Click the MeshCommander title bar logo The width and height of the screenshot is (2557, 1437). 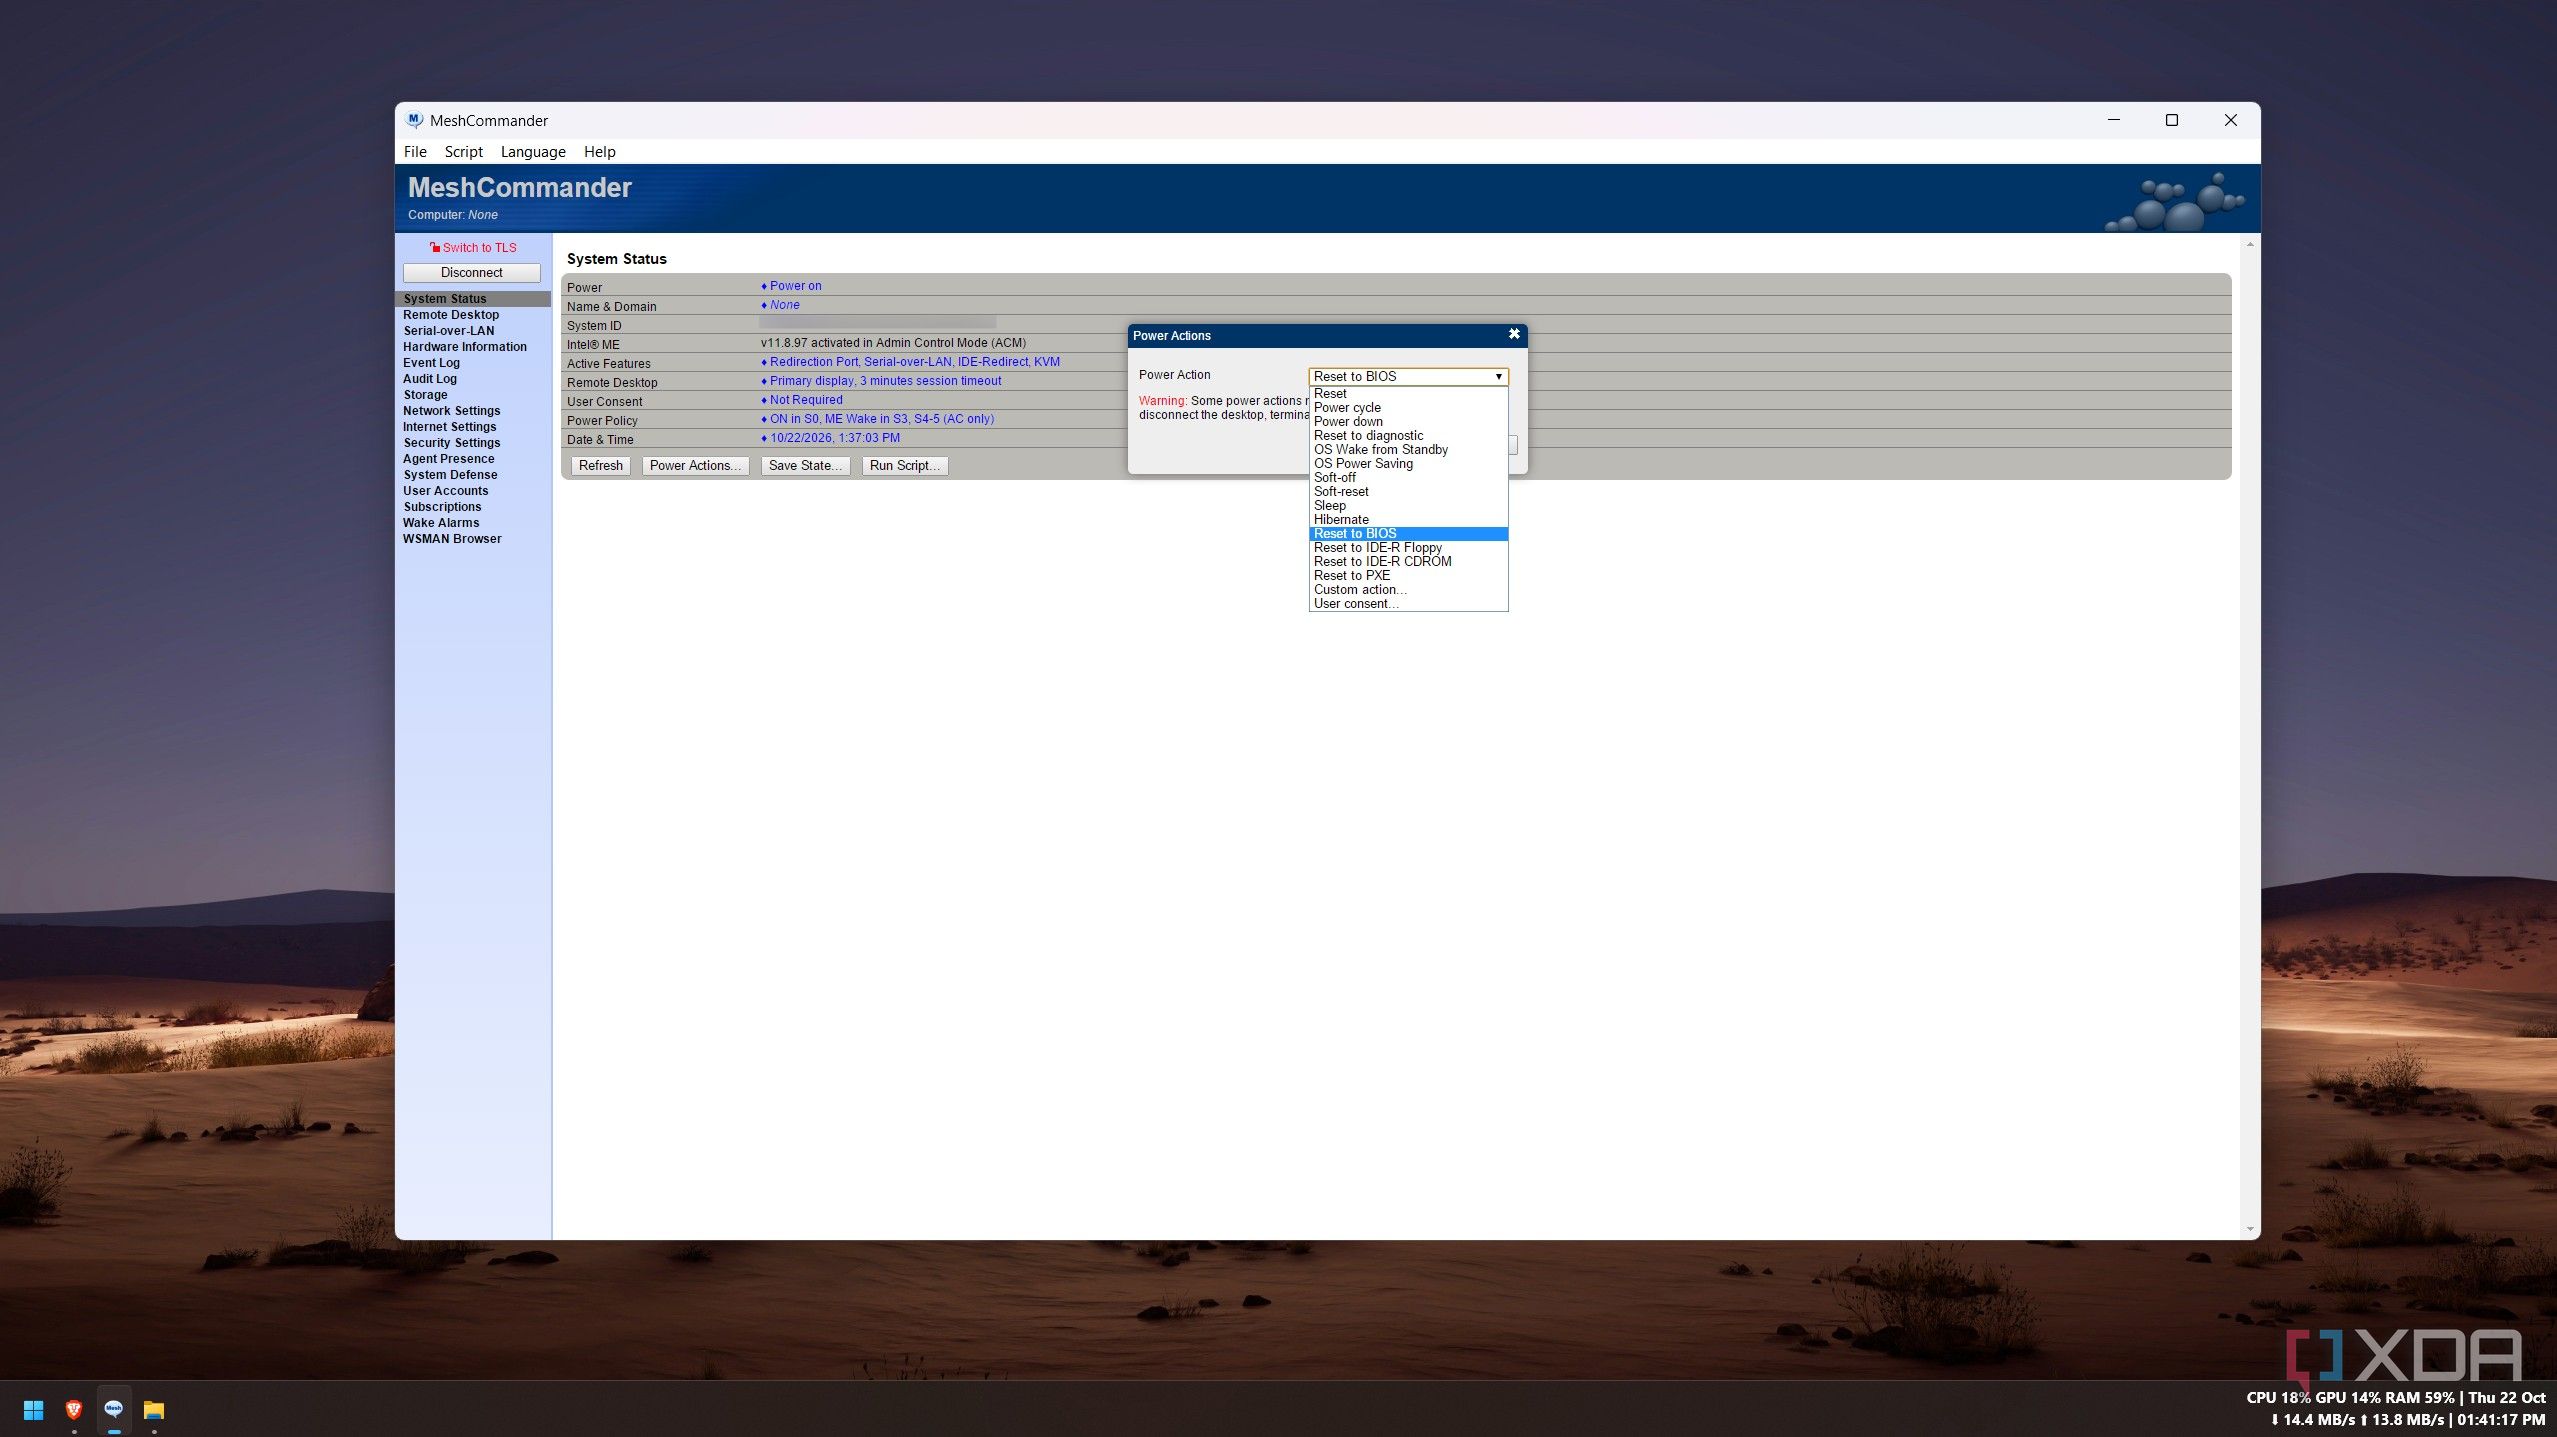[414, 120]
